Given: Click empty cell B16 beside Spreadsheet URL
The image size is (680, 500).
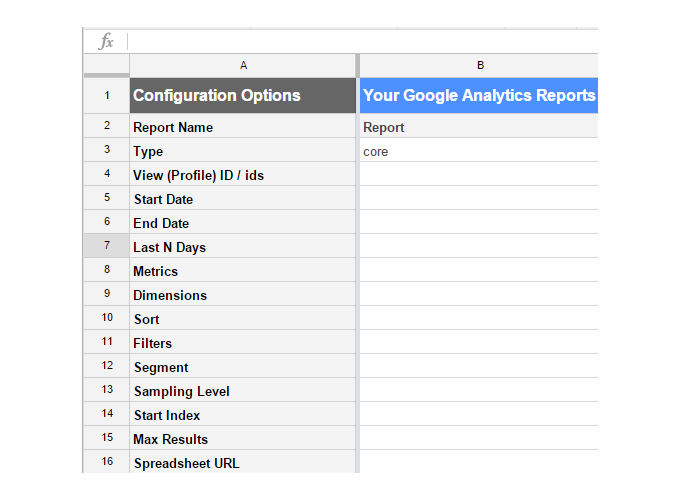Looking at the screenshot, I should [x=479, y=462].
